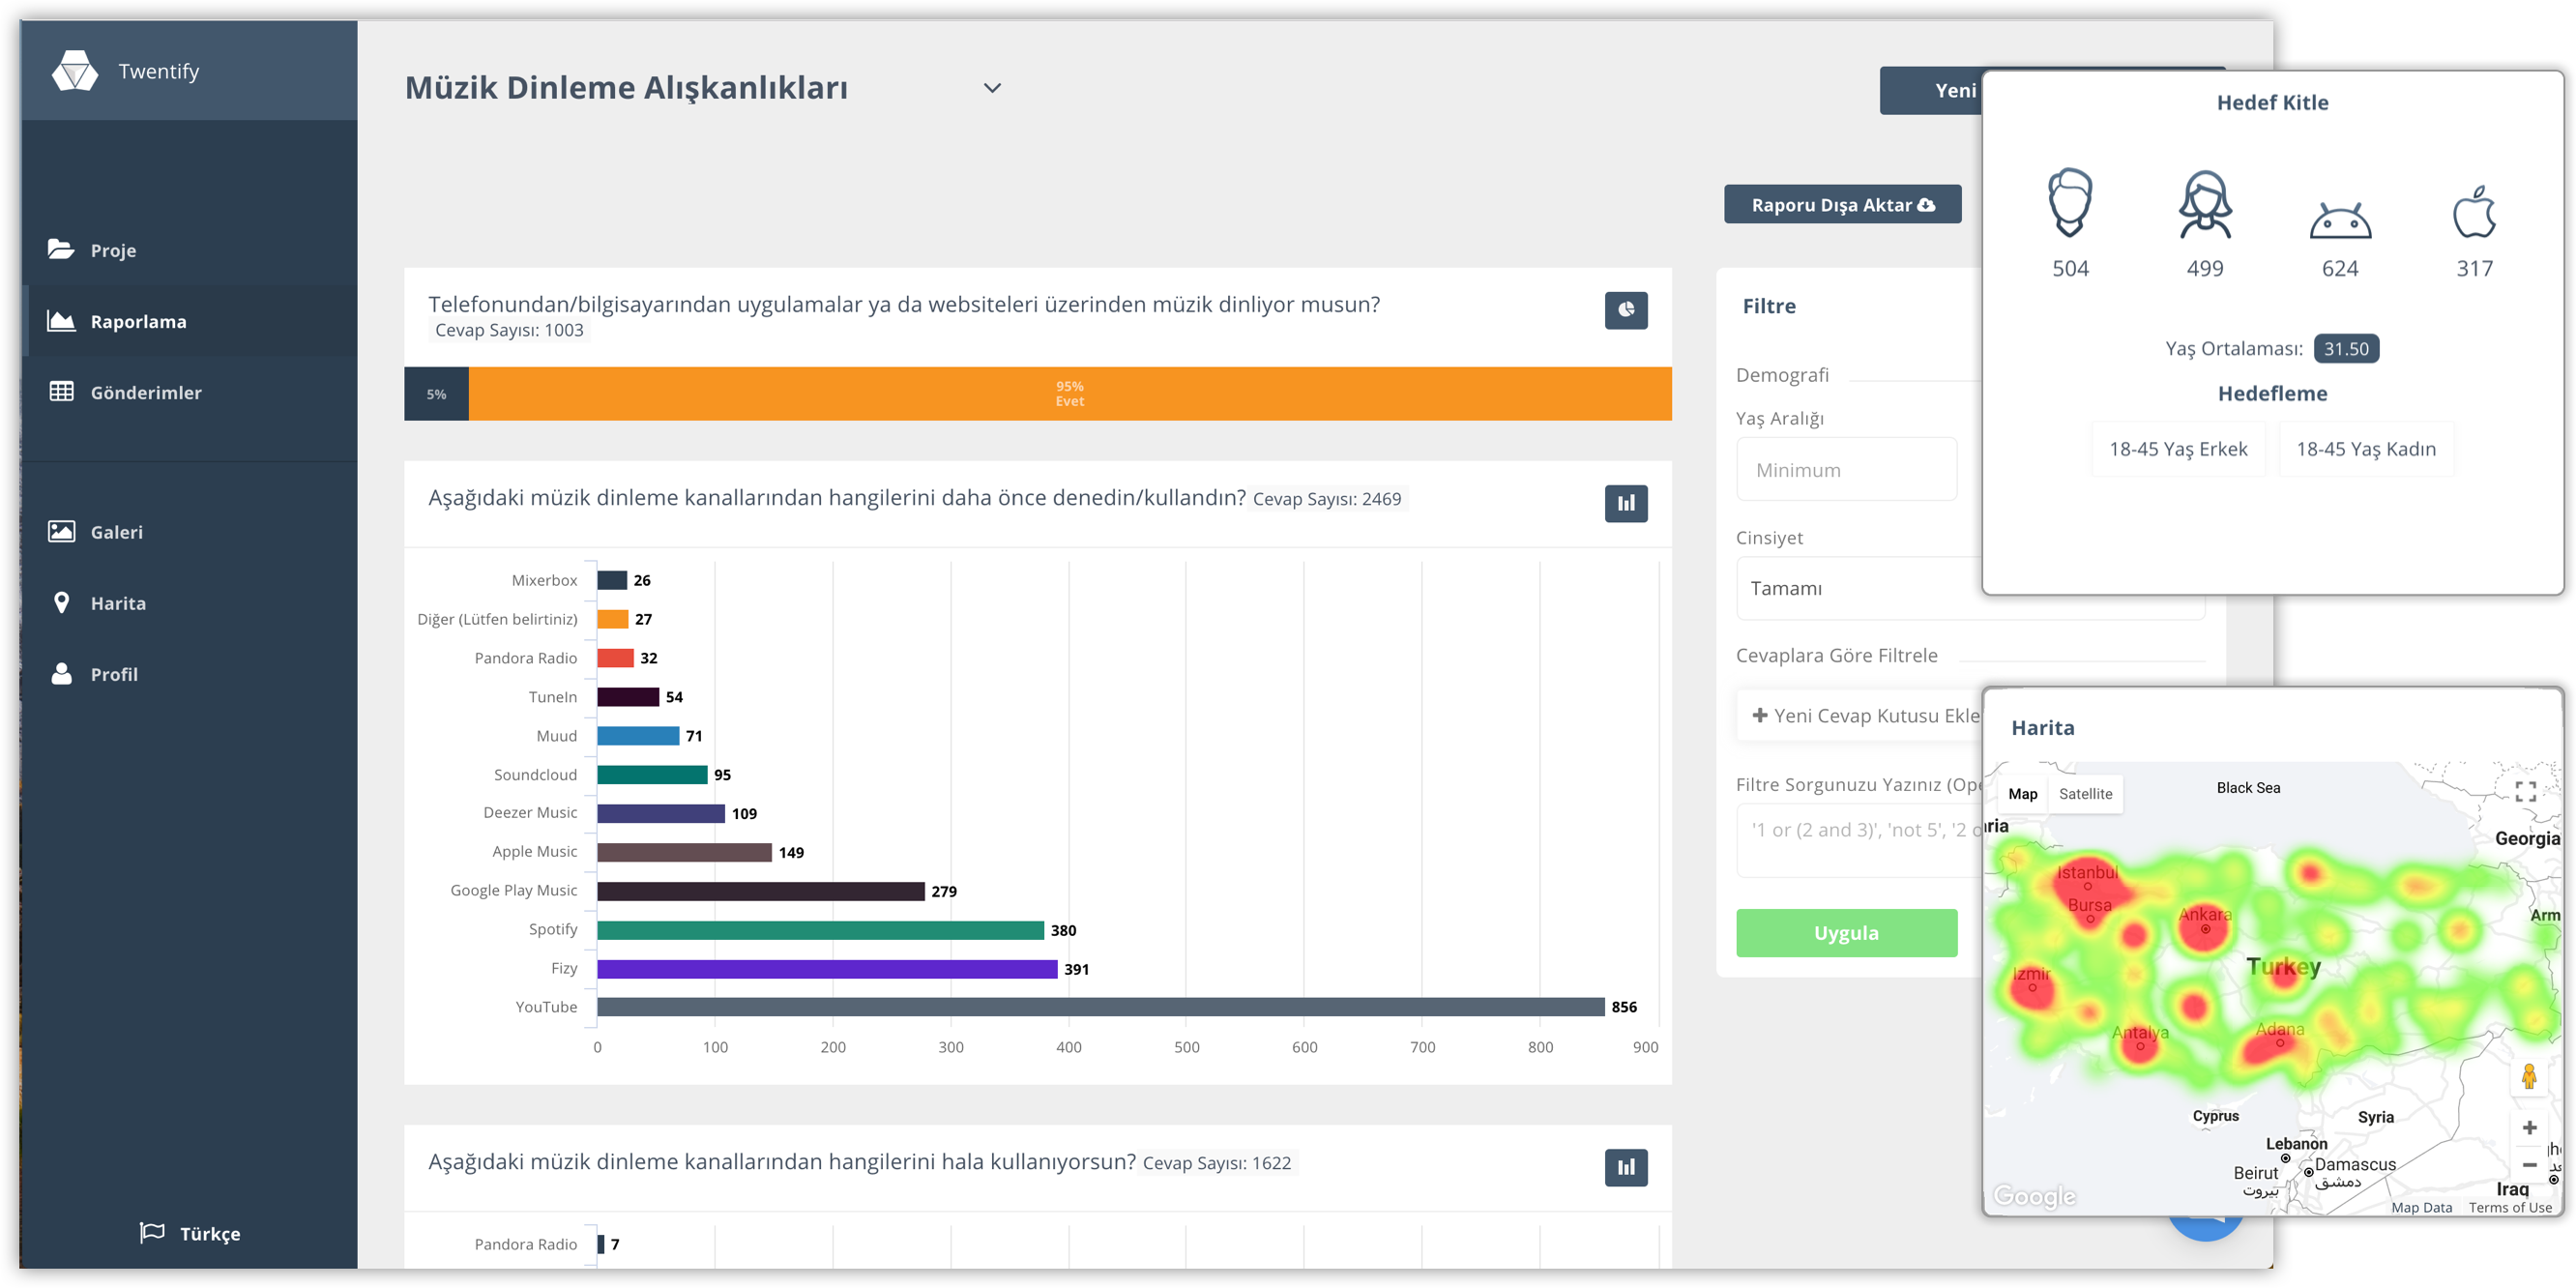
Task: Click the female audience icon showing 499
Action: click(2205, 204)
